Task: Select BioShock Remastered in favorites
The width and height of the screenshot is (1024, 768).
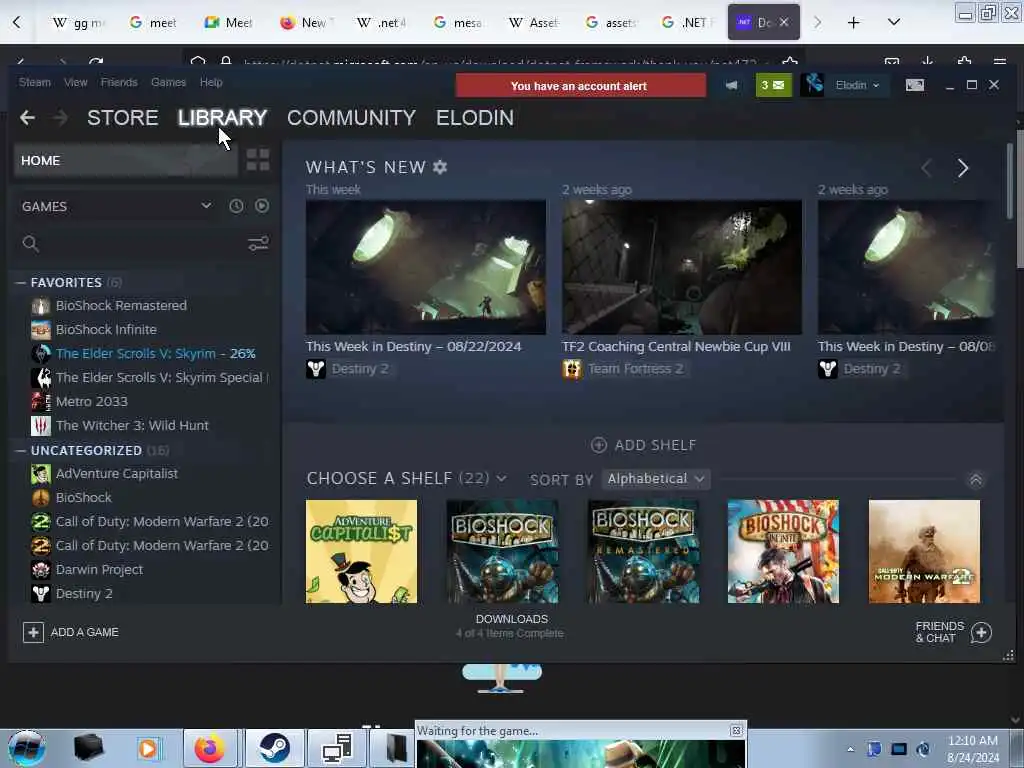Action: tap(121, 306)
